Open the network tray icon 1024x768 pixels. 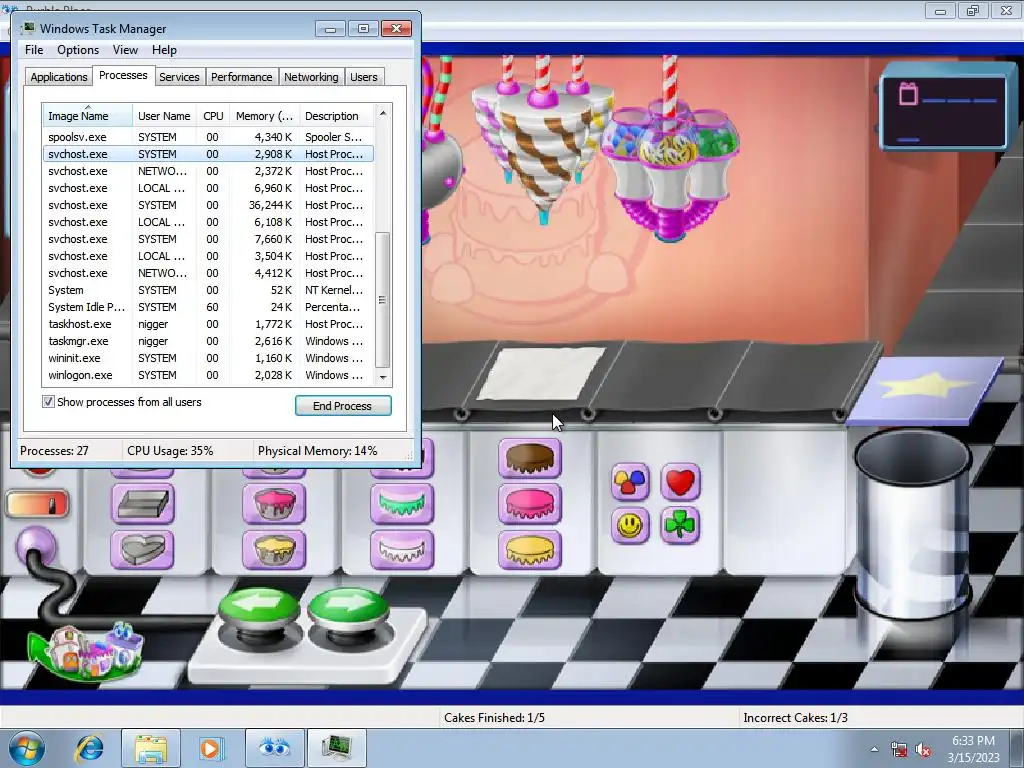click(x=899, y=750)
